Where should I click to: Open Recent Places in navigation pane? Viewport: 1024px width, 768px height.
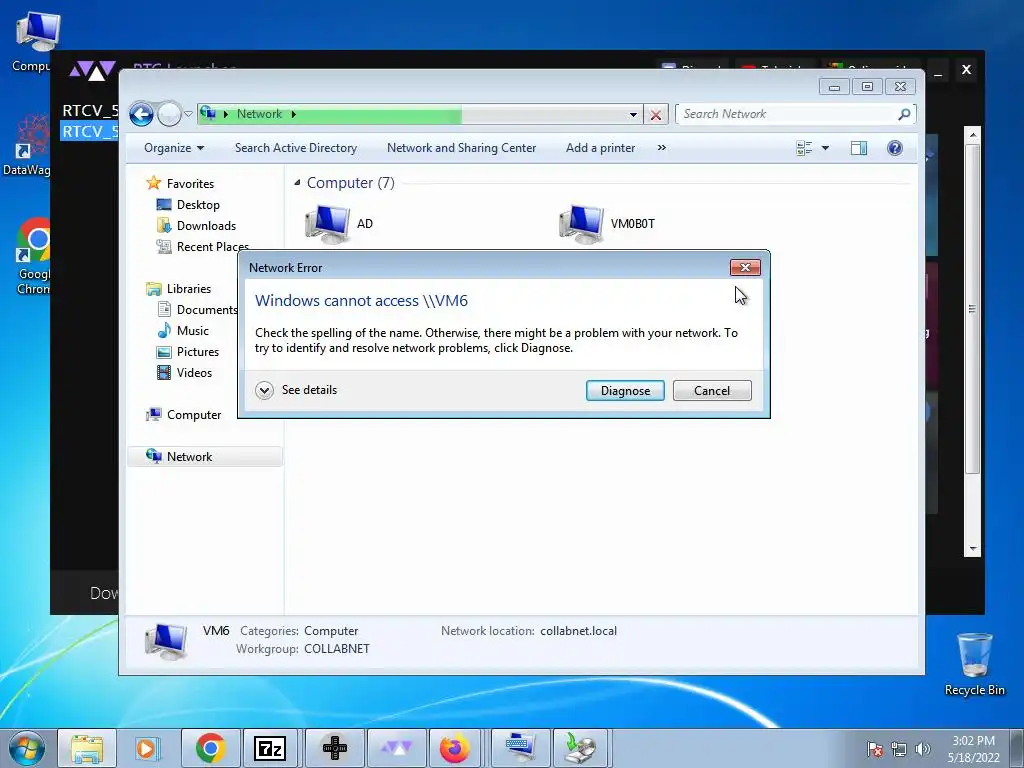tap(213, 246)
